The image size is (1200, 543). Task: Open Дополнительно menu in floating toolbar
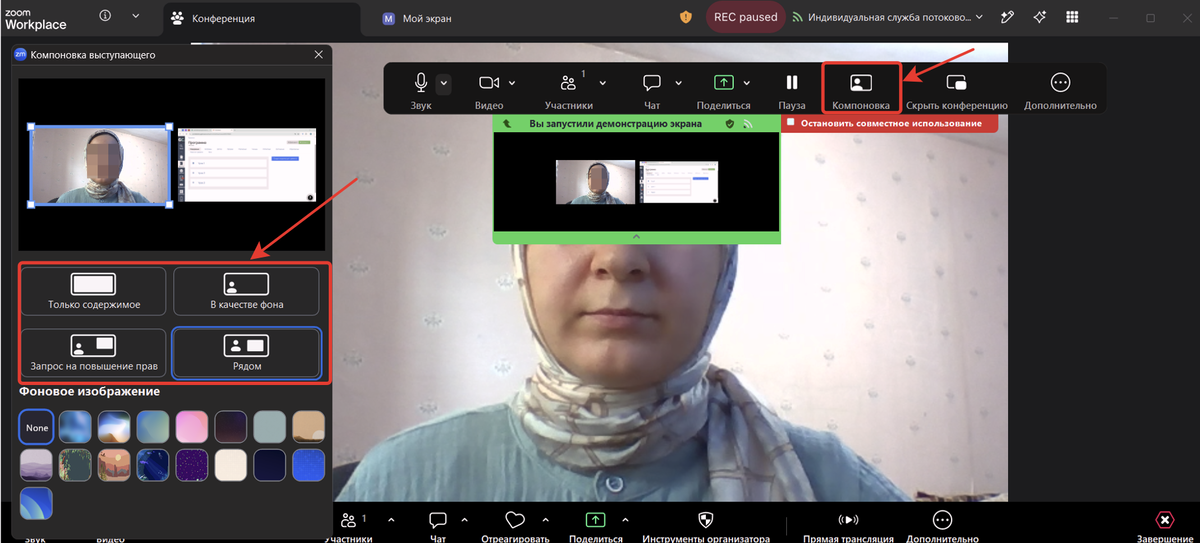point(1061,89)
